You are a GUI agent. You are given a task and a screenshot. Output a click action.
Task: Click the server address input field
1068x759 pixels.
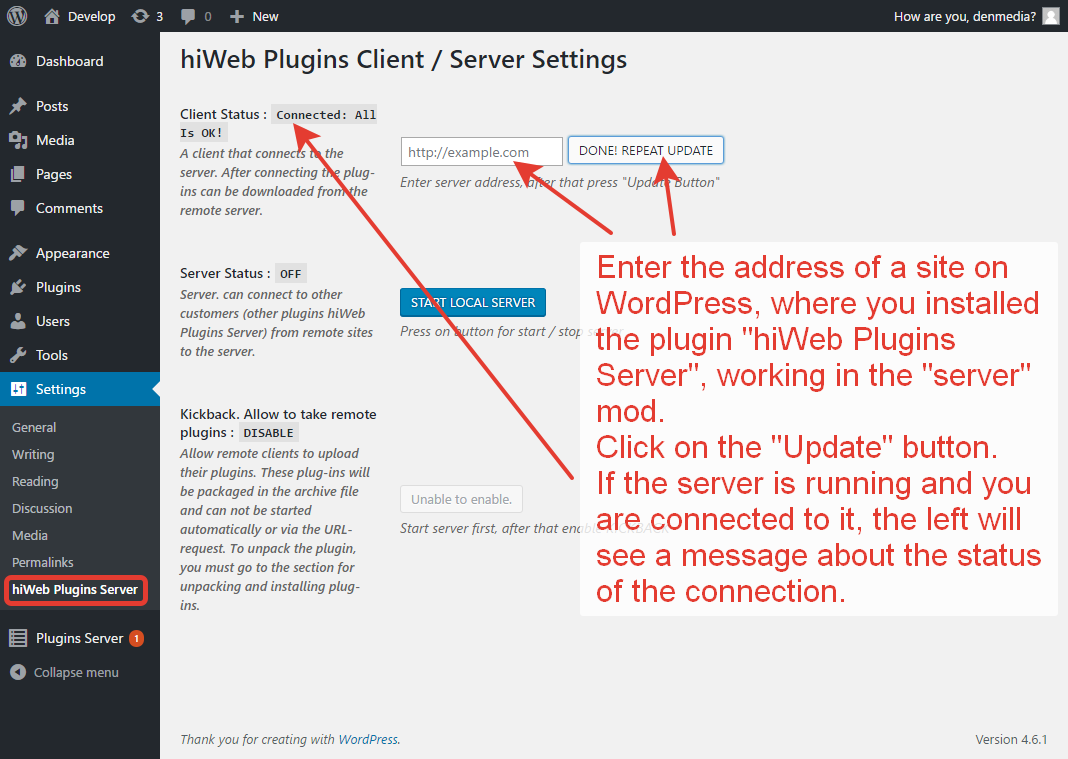[x=482, y=152]
